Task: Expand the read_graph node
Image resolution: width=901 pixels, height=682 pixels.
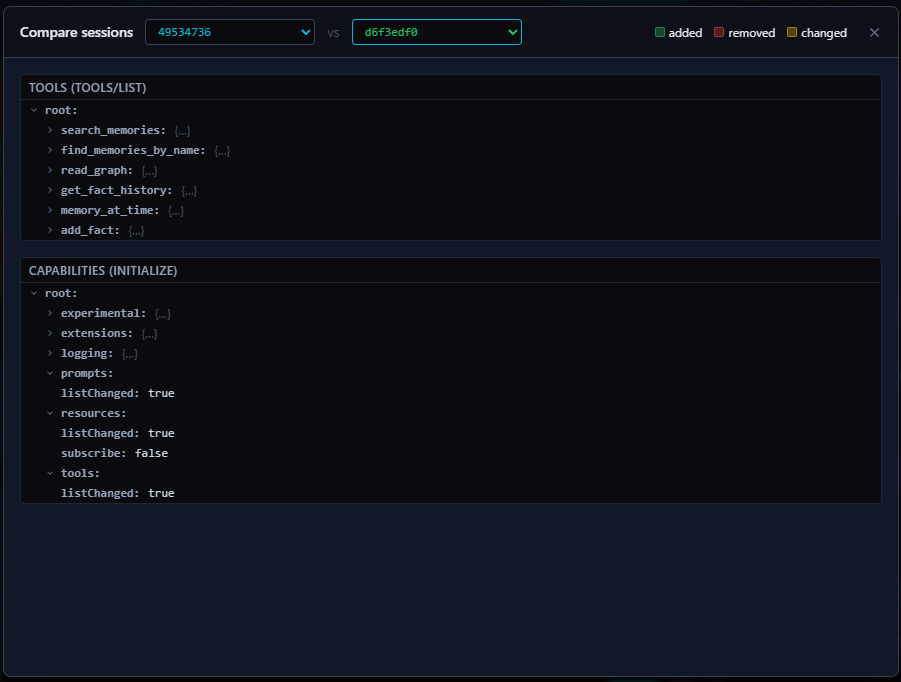Action: 50,171
